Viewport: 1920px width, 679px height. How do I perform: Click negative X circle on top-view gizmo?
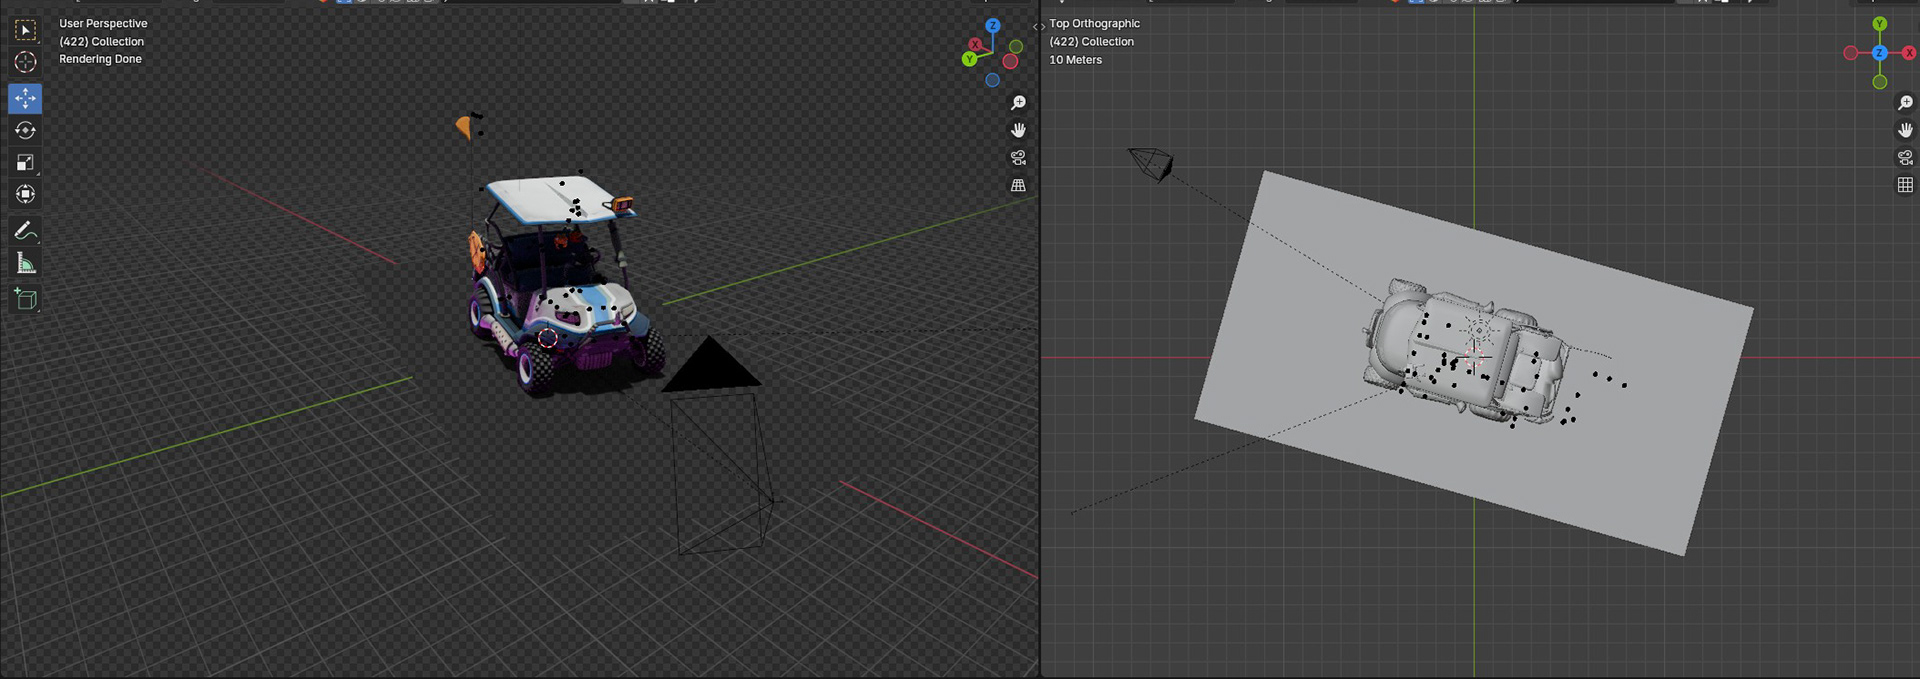[x=1851, y=53]
